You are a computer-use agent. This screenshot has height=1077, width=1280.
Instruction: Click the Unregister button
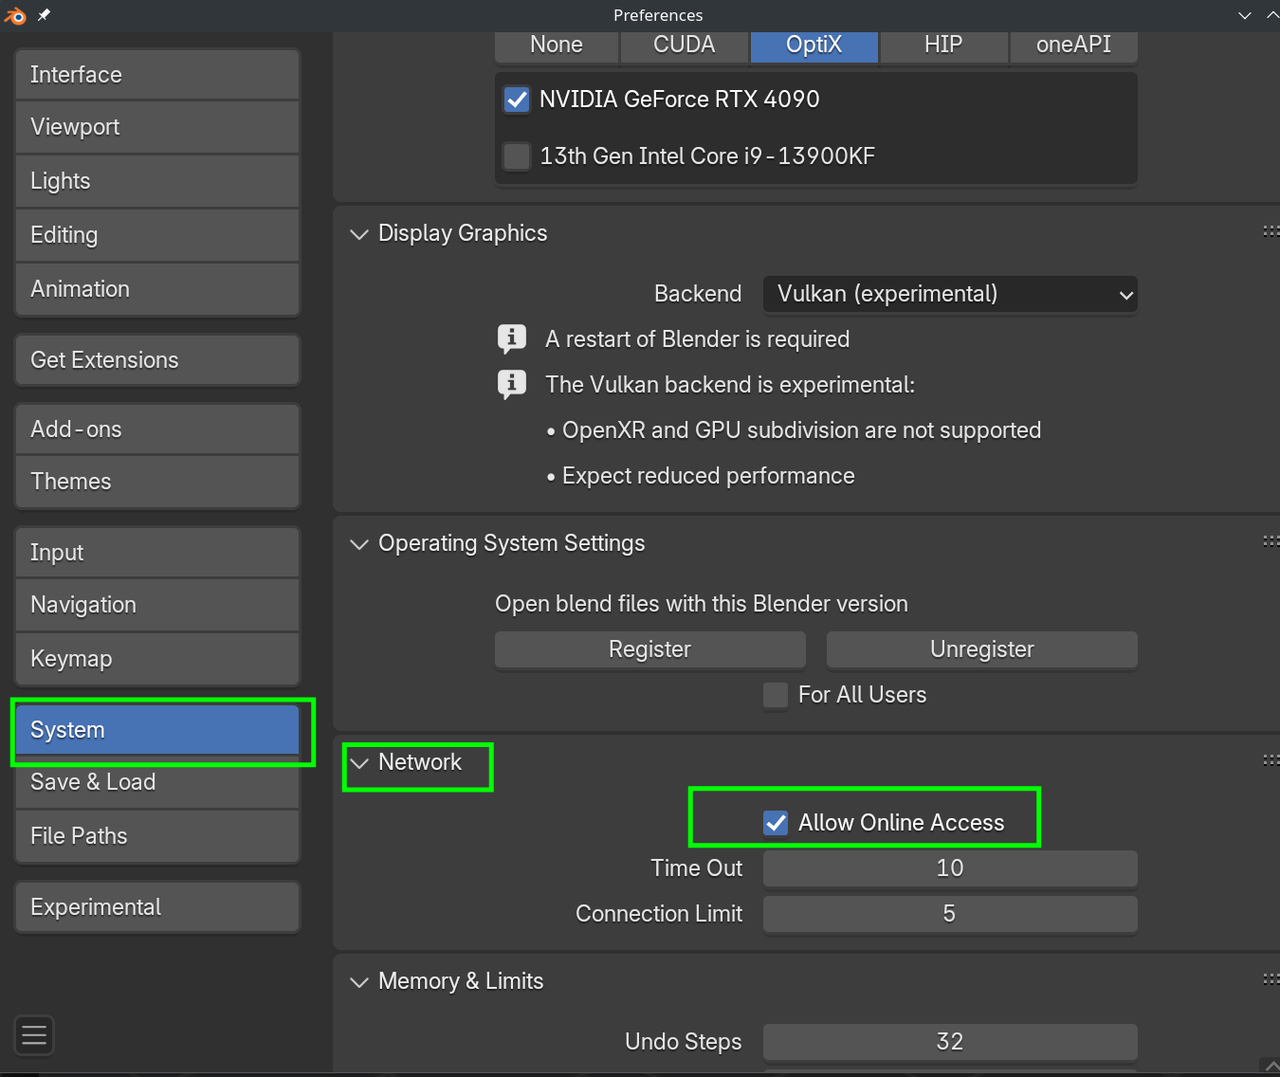click(x=982, y=650)
